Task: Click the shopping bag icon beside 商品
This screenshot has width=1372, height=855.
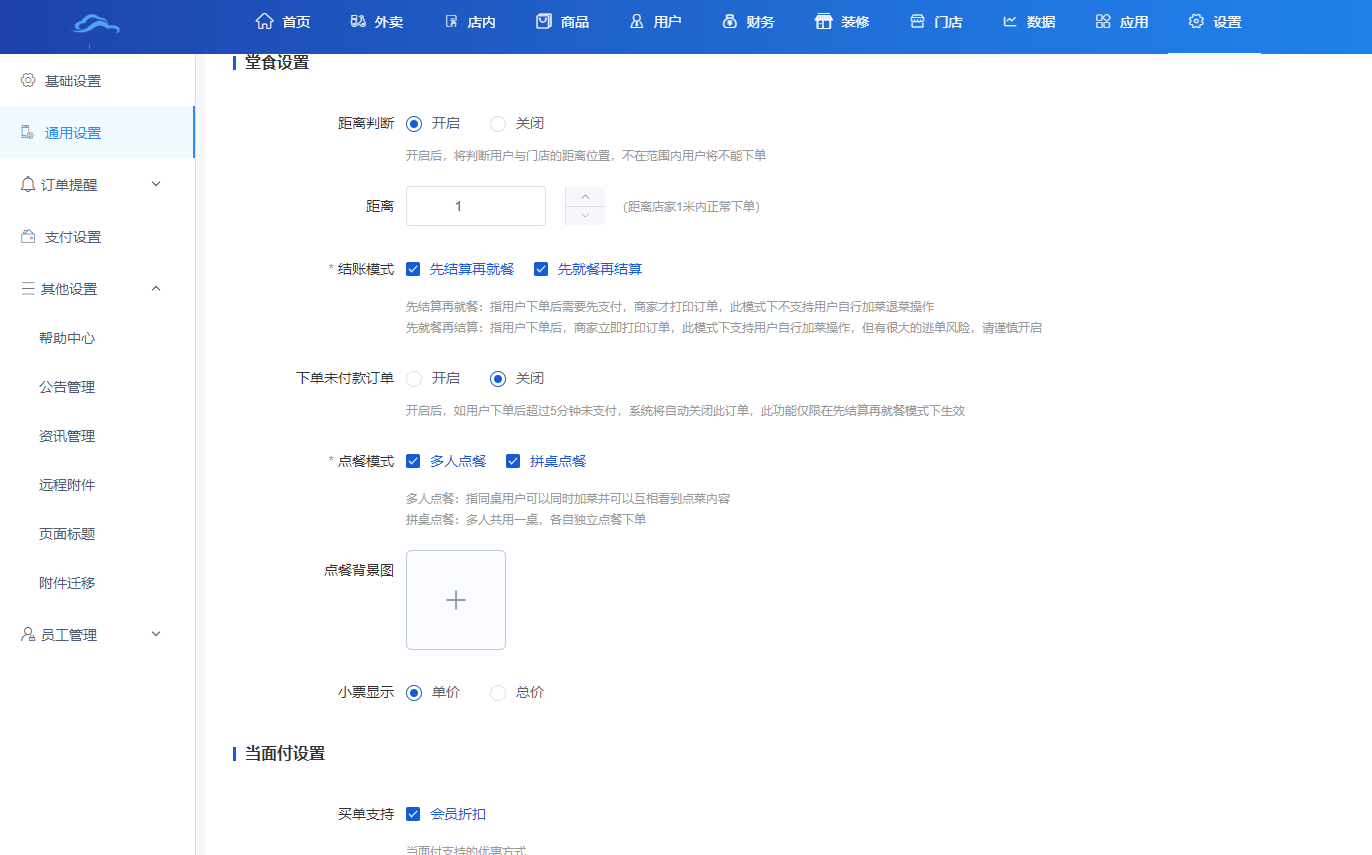Action: click(544, 21)
